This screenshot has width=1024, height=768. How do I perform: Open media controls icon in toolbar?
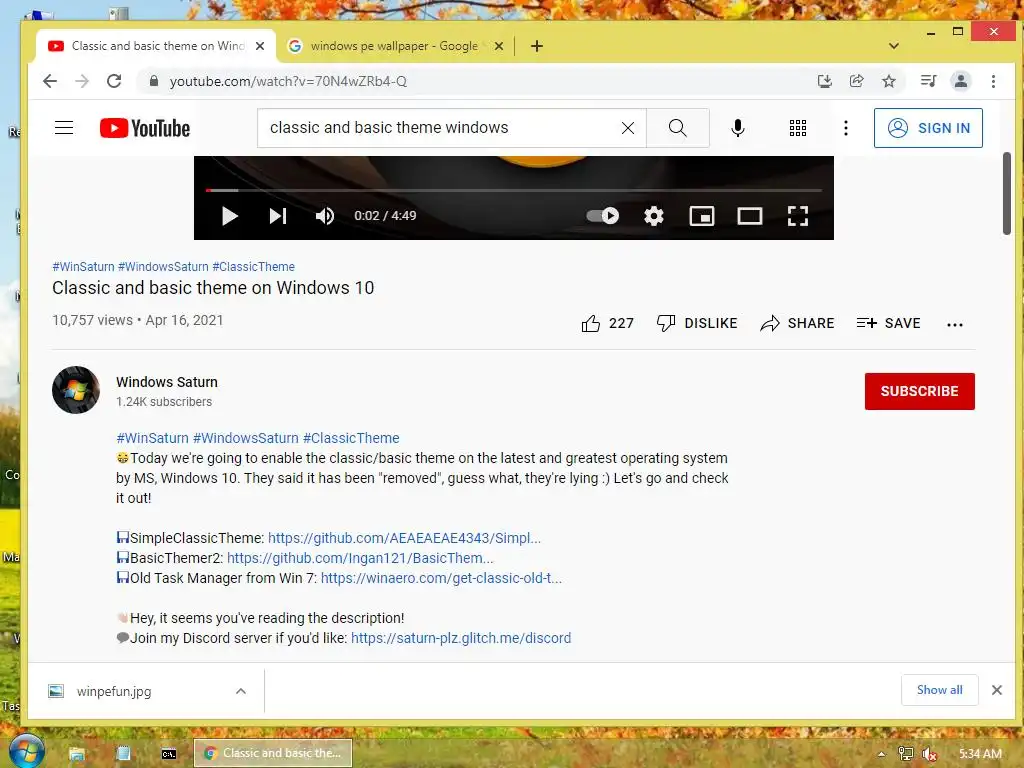point(928,81)
